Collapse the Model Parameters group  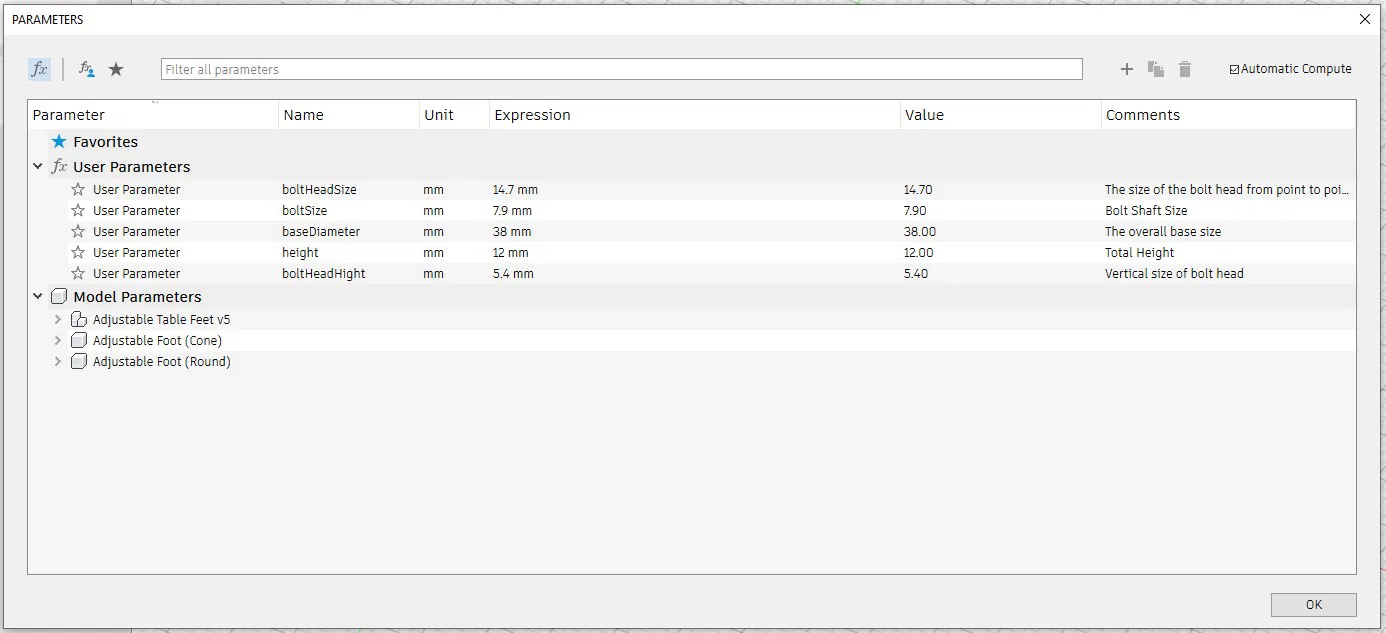[38, 297]
